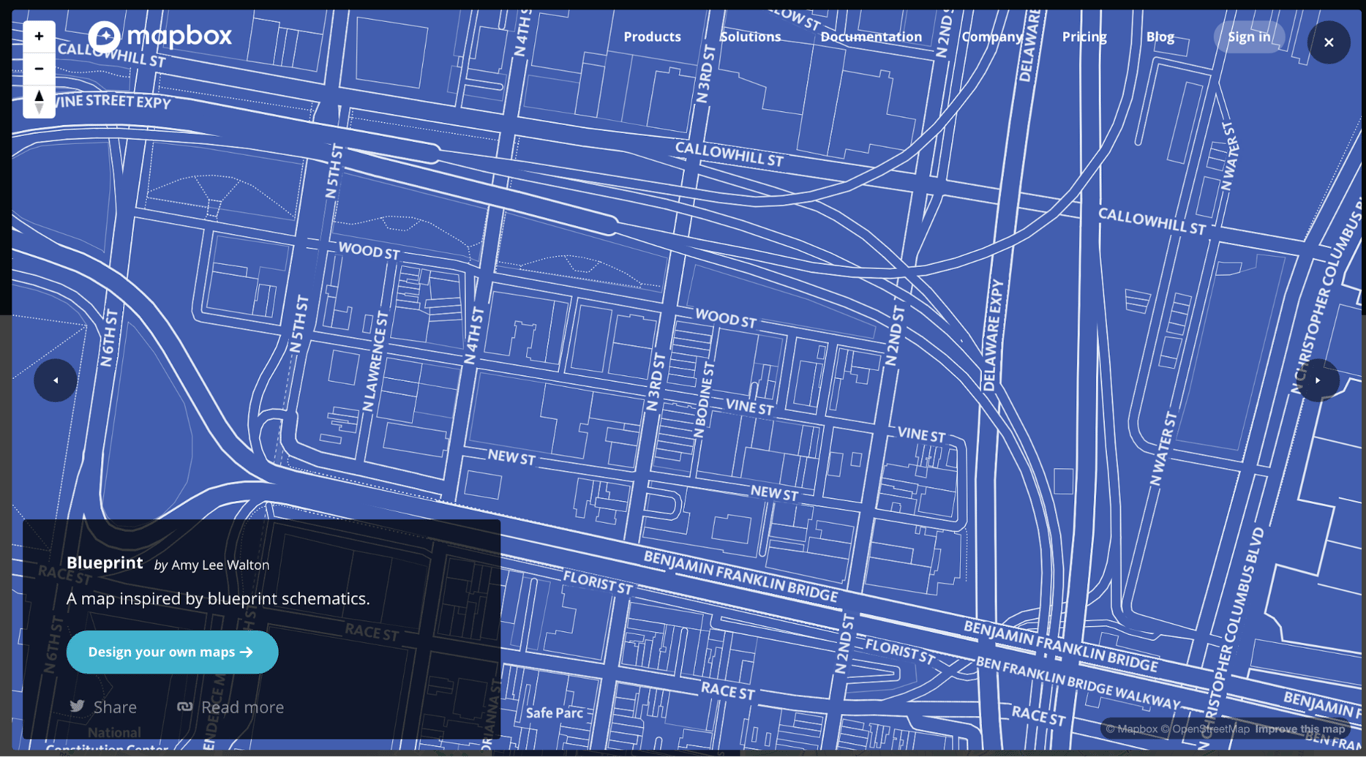Click the blueprint schematics description text
Screen dimensions: 1366x757
tap(218, 599)
